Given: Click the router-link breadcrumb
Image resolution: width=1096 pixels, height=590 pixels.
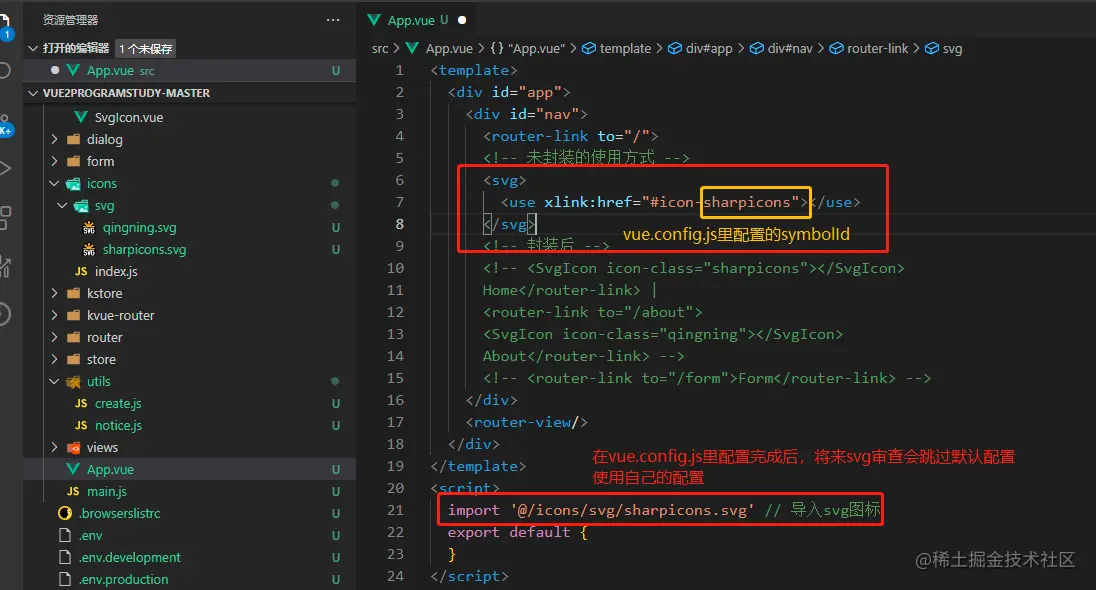Looking at the screenshot, I should point(869,48).
